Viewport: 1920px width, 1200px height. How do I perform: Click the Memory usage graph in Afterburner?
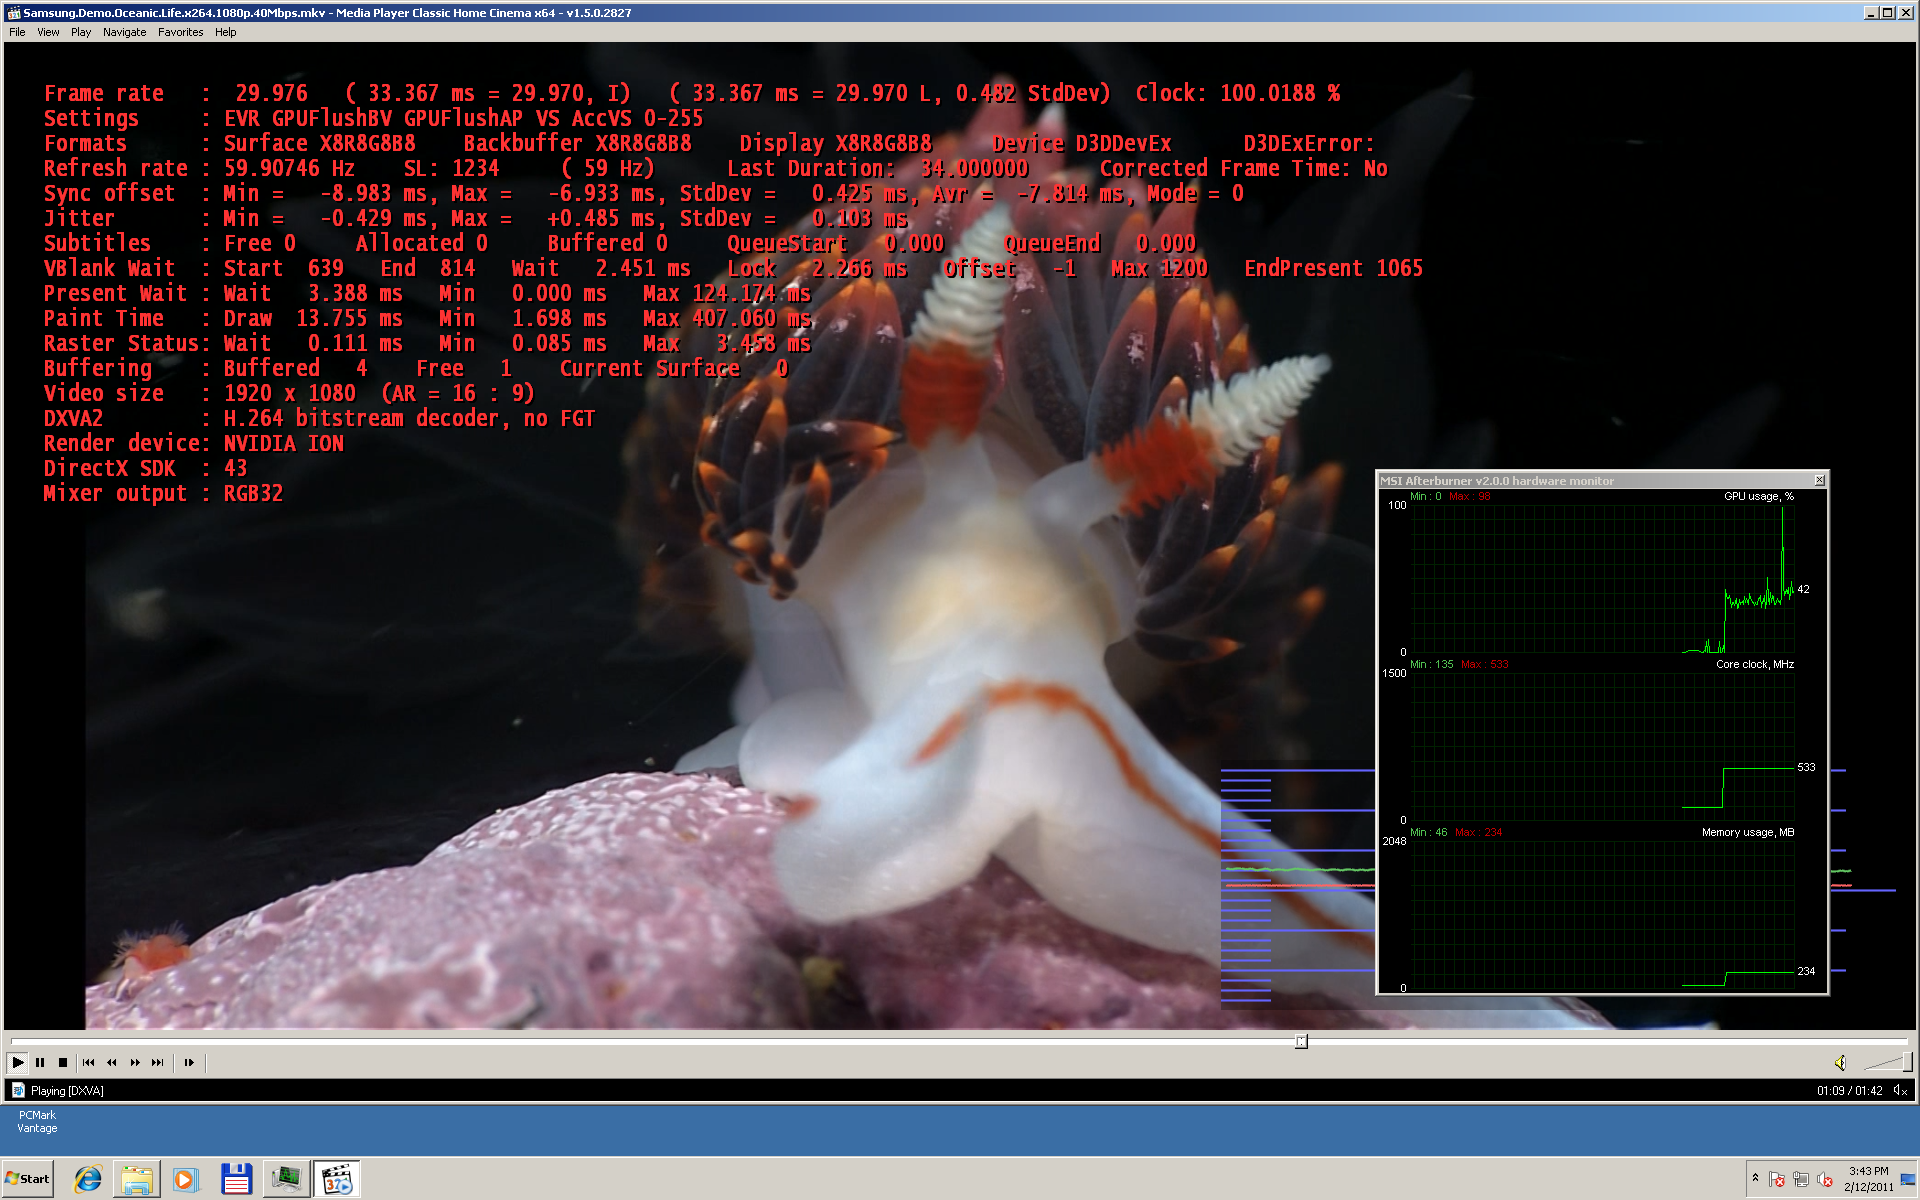pos(1603,914)
